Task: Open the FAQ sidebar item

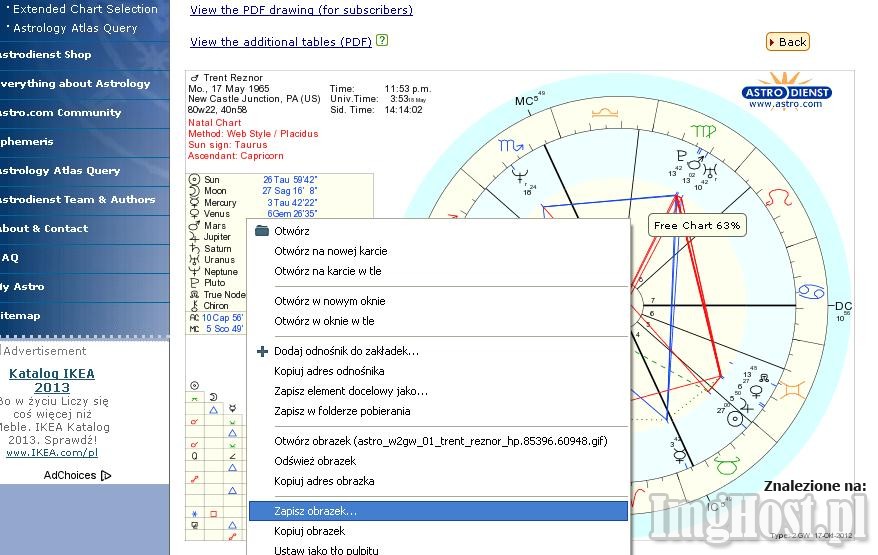Action: coord(10,258)
